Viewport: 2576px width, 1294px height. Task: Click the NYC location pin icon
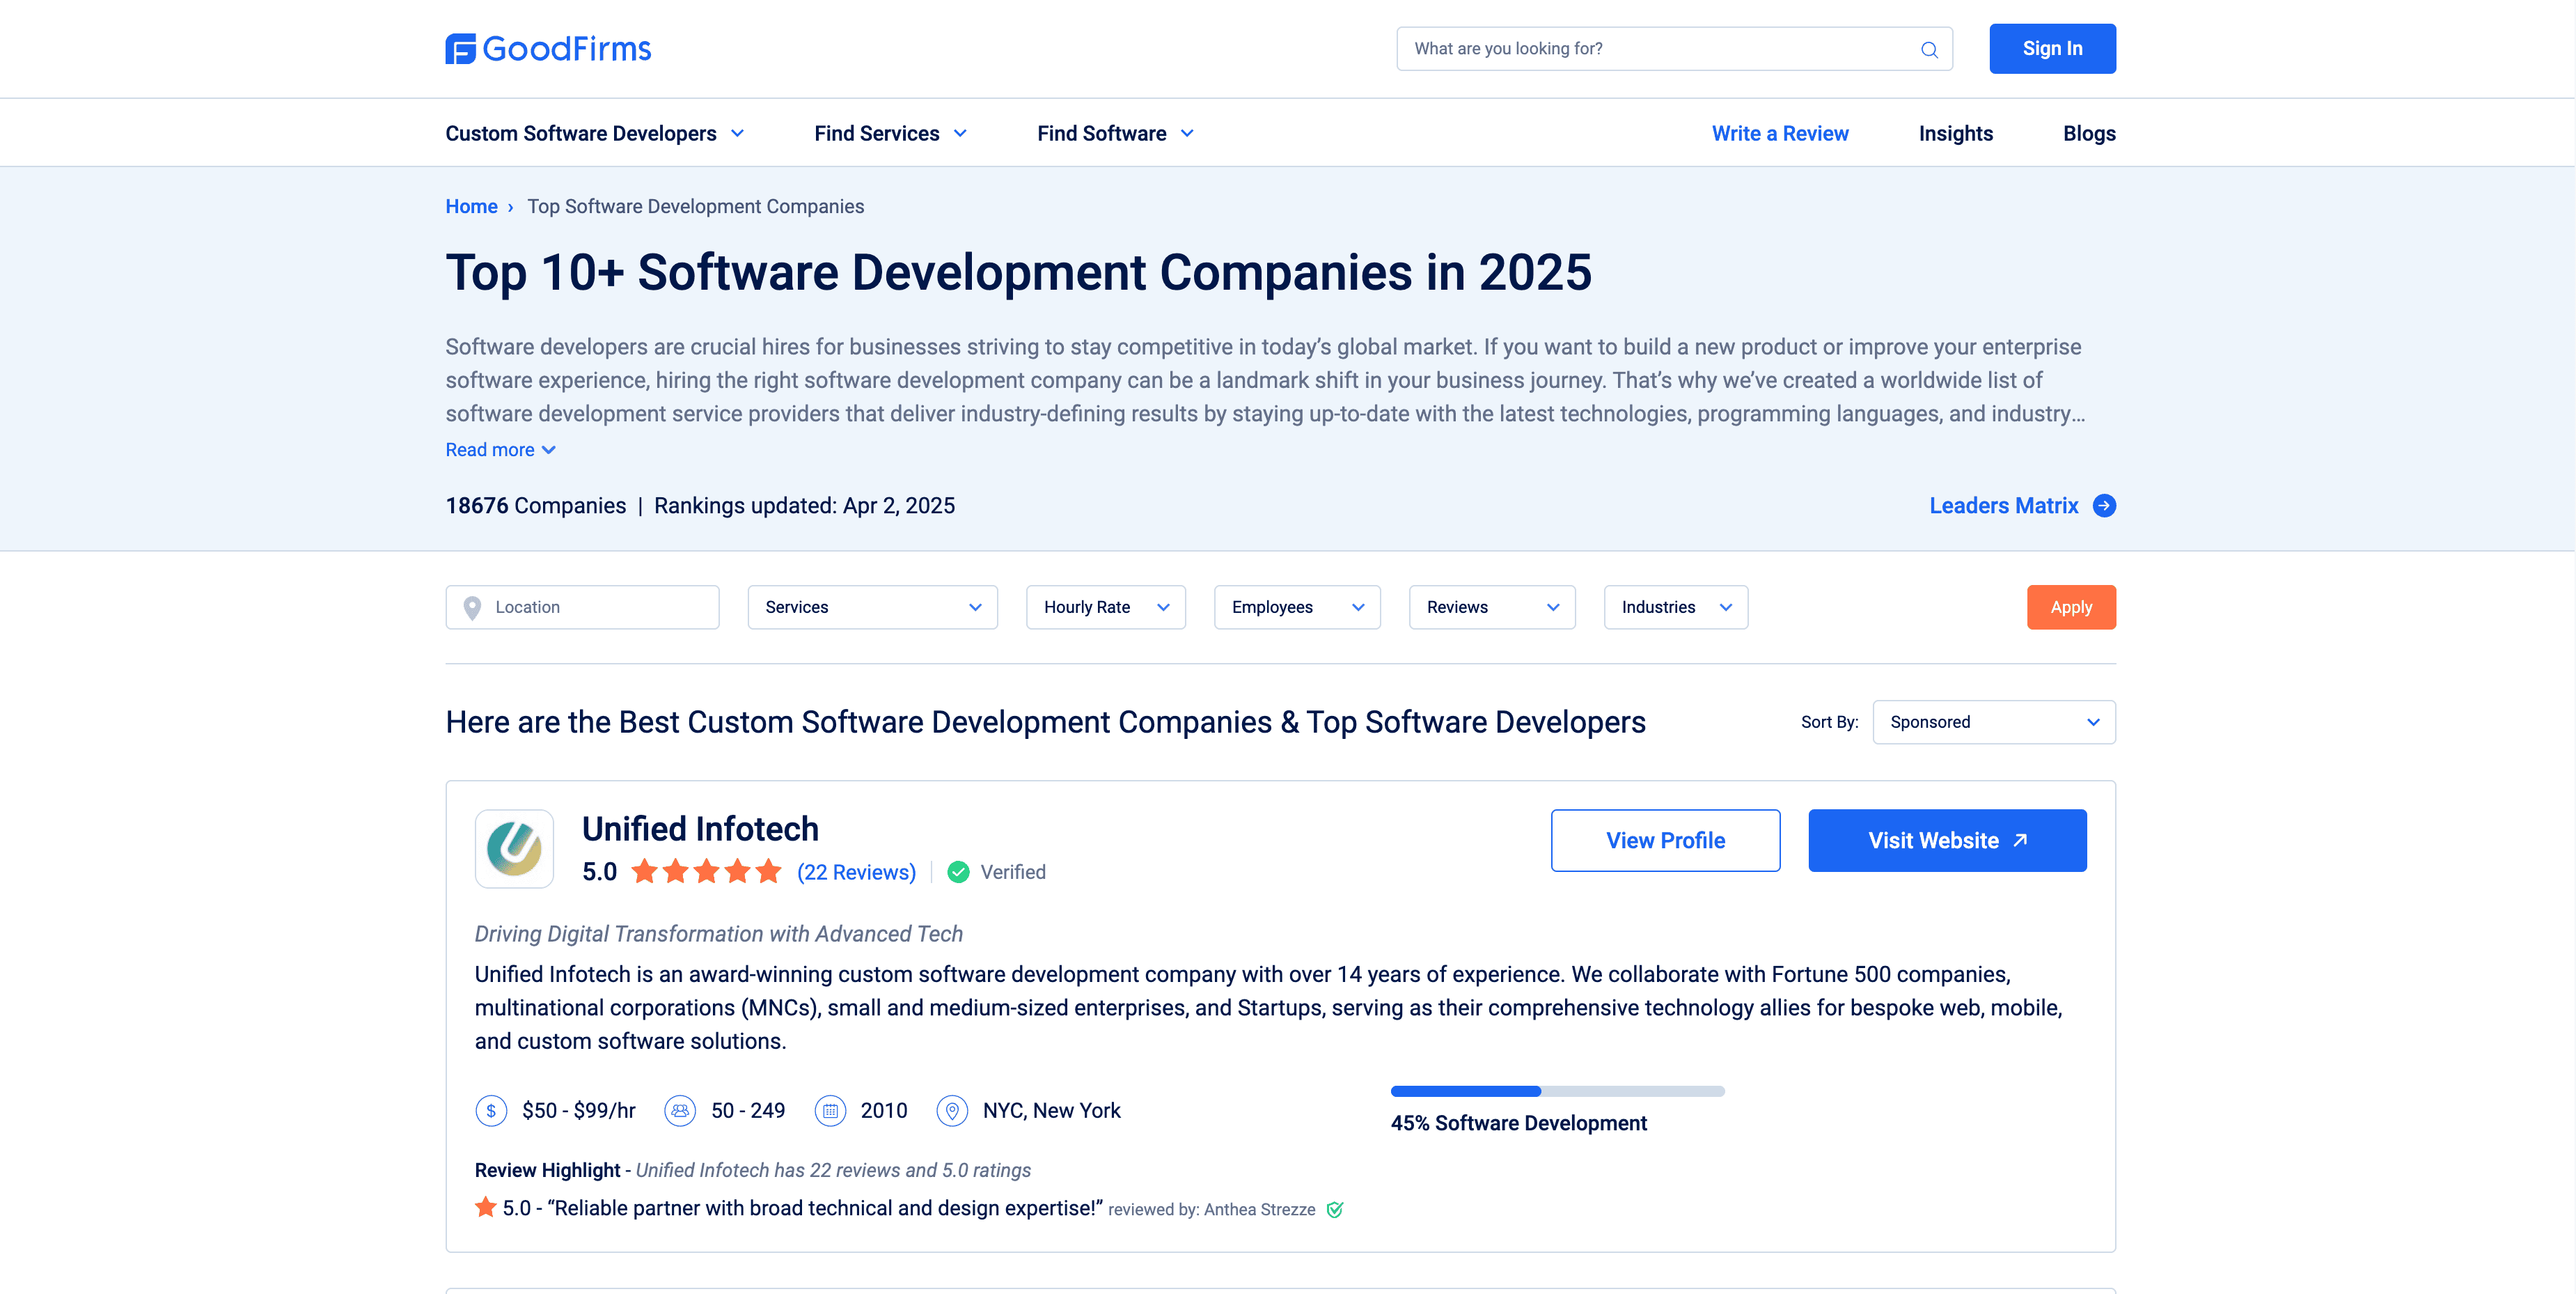point(952,1111)
